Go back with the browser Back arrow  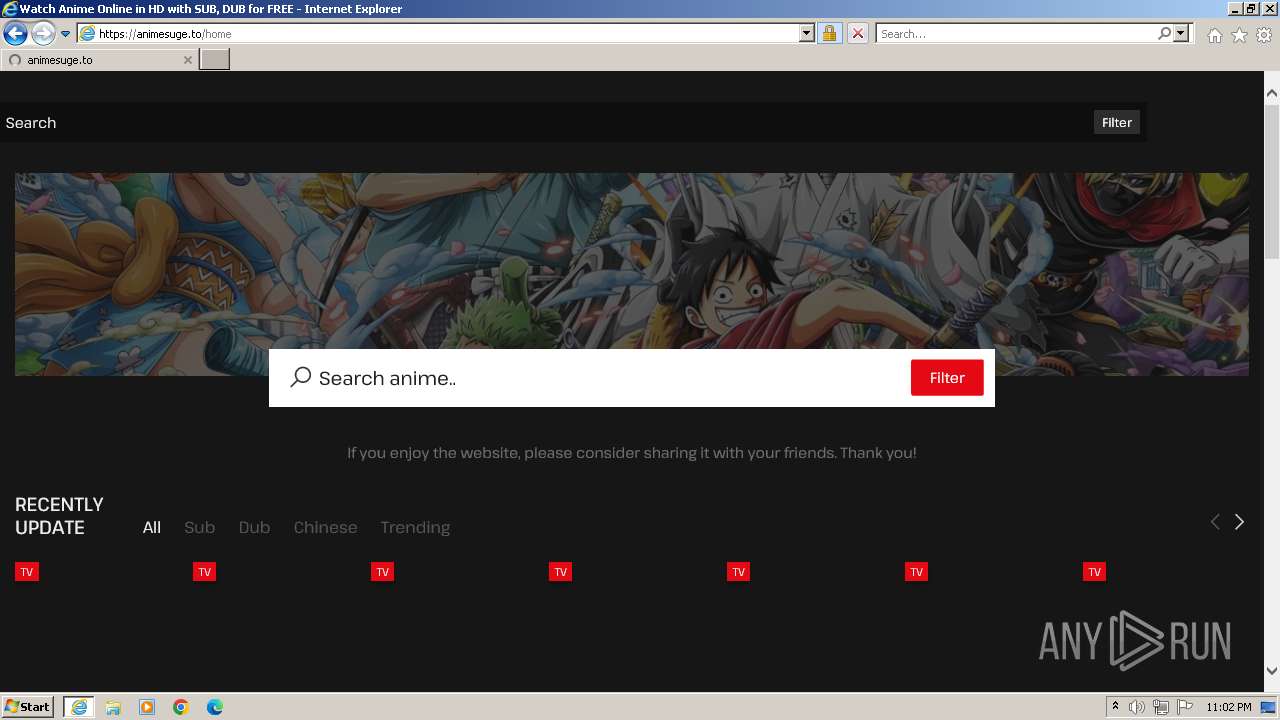point(15,33)
